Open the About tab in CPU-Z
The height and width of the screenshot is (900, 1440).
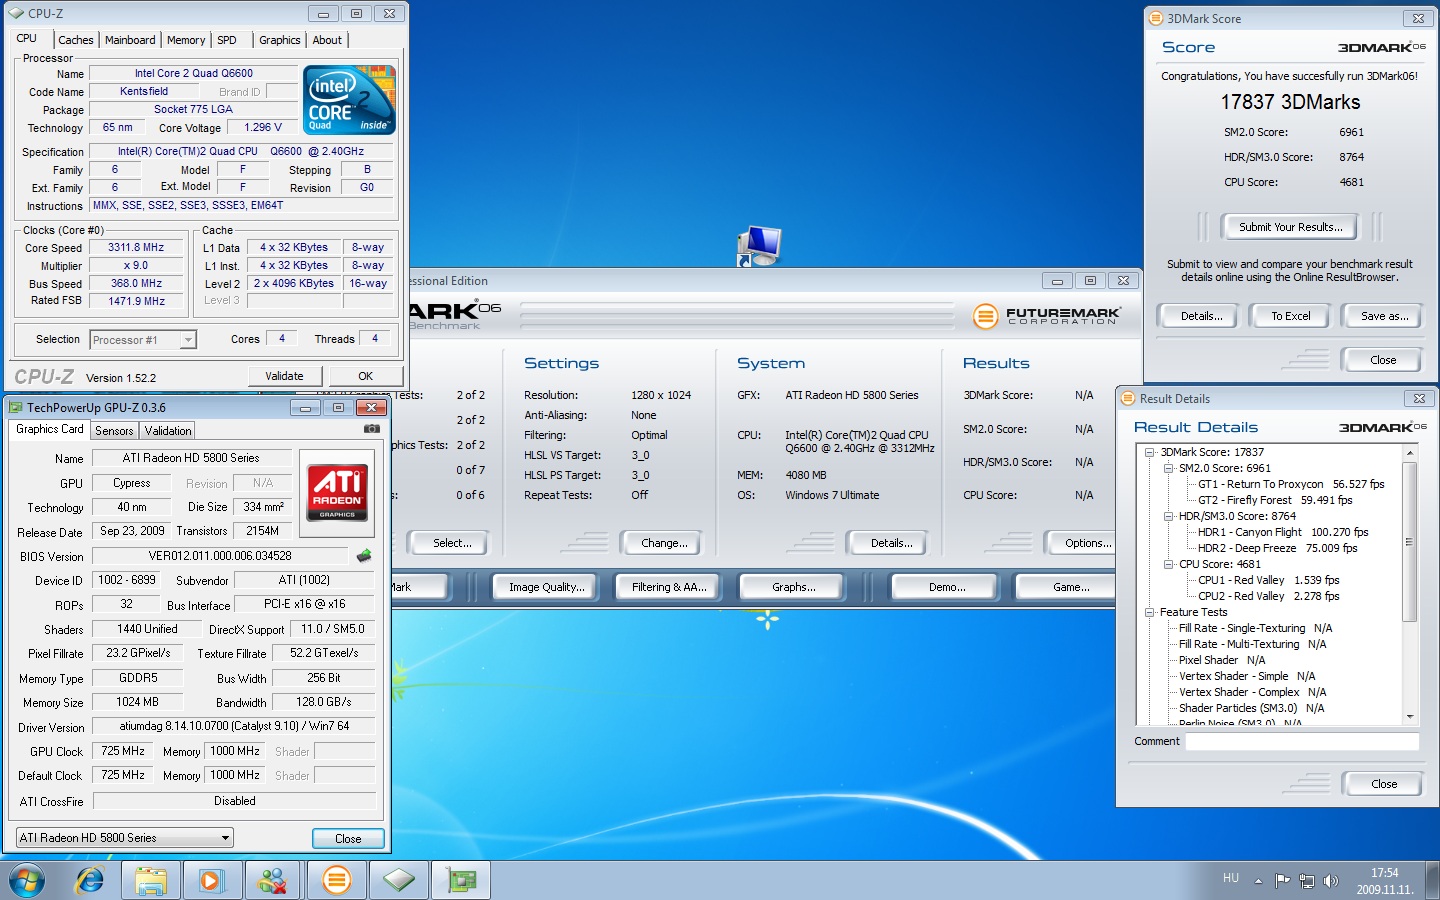[327, 40]
